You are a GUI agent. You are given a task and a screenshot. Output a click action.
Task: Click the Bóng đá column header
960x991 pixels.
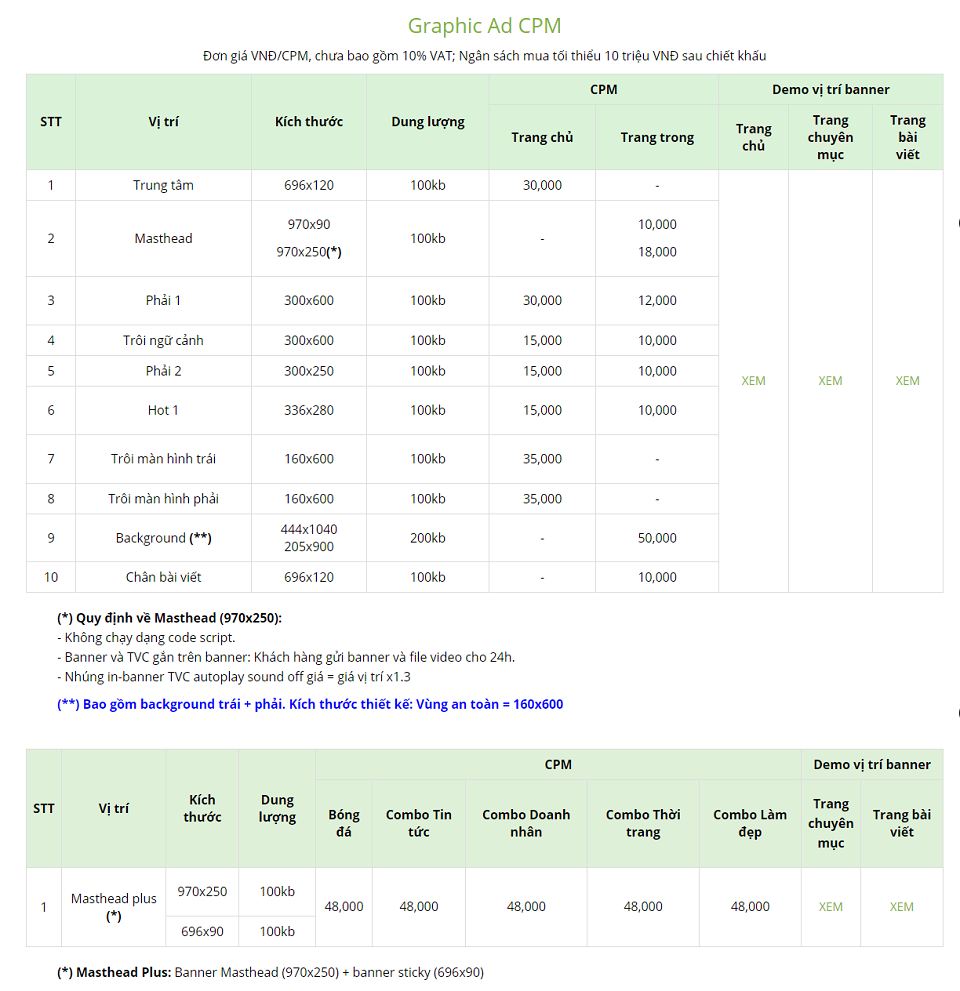[344, 823]
